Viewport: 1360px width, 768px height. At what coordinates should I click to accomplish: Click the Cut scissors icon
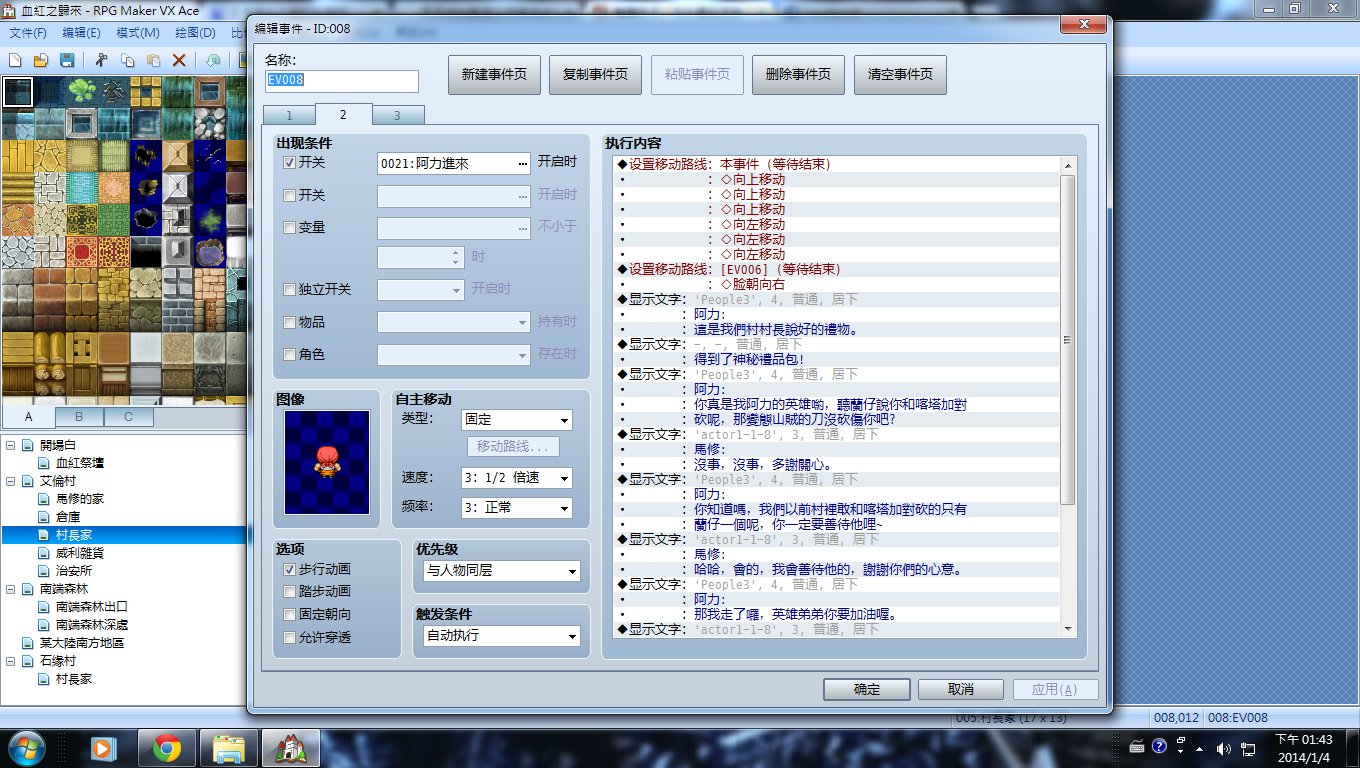102,60
